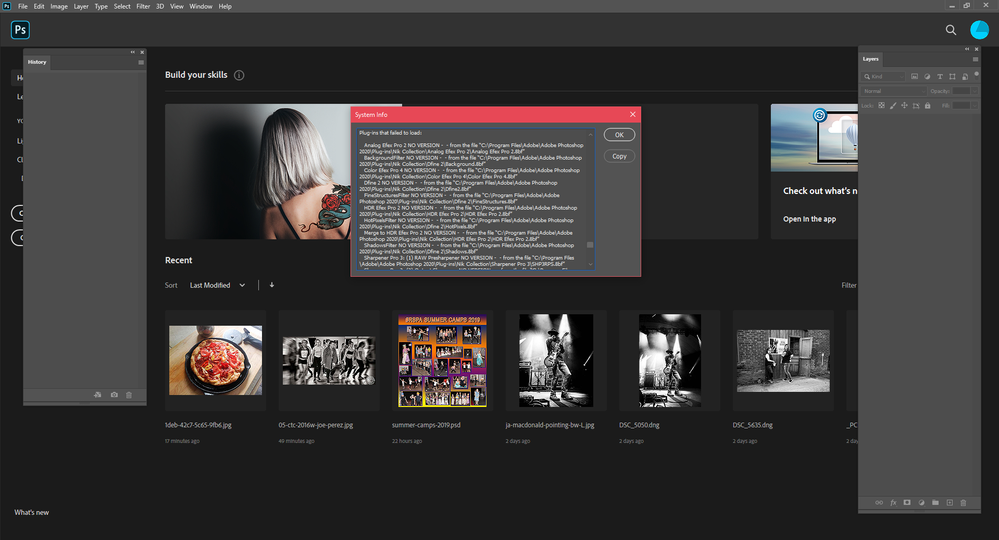Open the Layers panel menu icon
999x540 pixels.
click(975, 59)
